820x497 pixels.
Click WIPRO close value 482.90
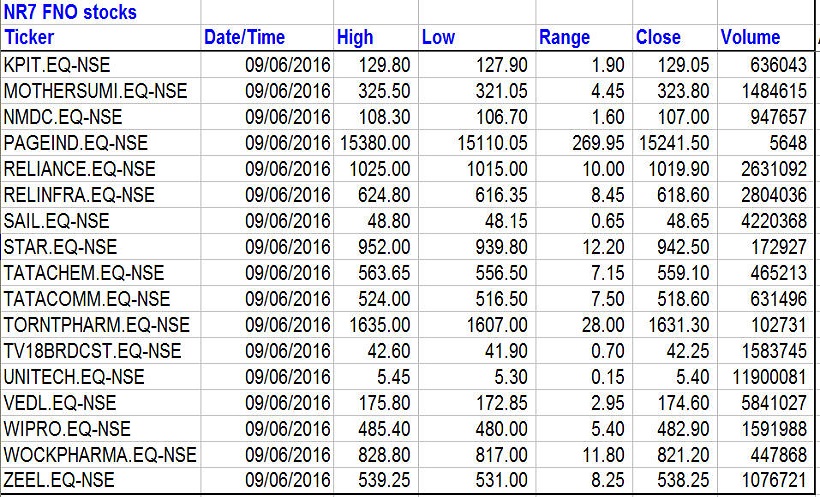click(681, 429)
